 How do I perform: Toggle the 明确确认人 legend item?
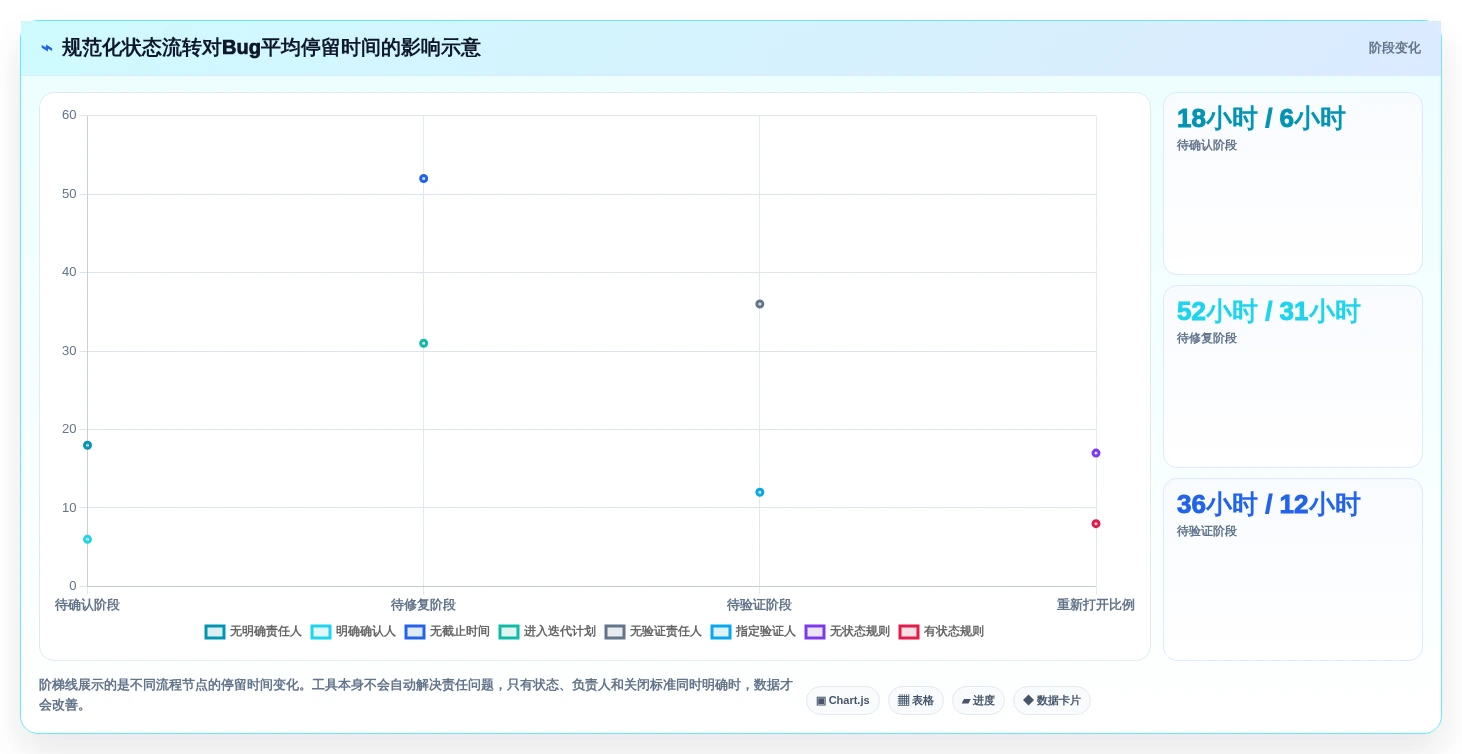point(353,632)
